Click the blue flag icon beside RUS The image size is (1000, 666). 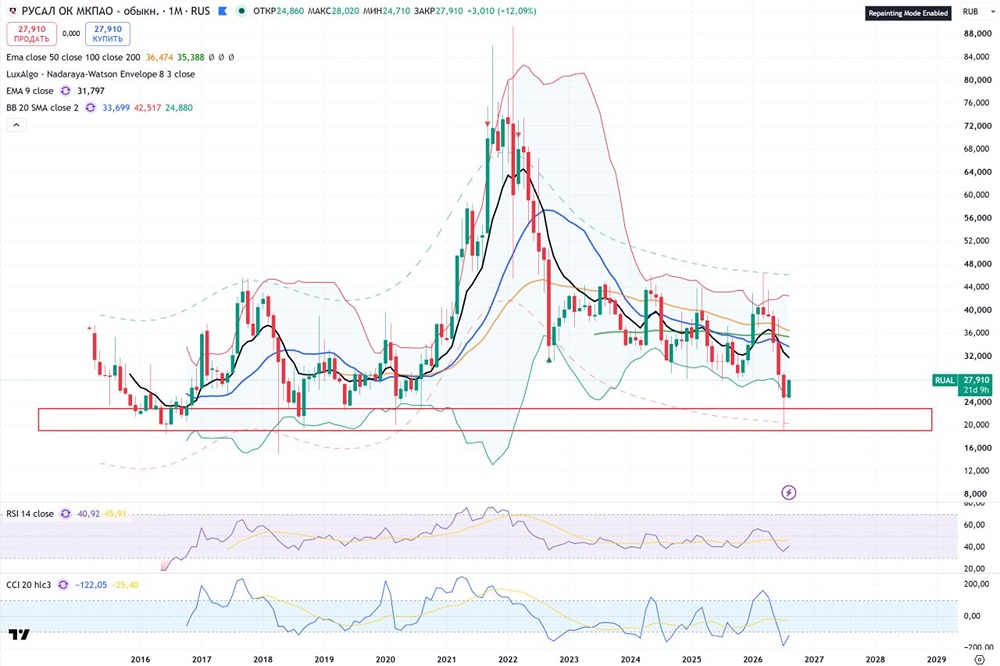pyautogui.click(x=222, y=11)
